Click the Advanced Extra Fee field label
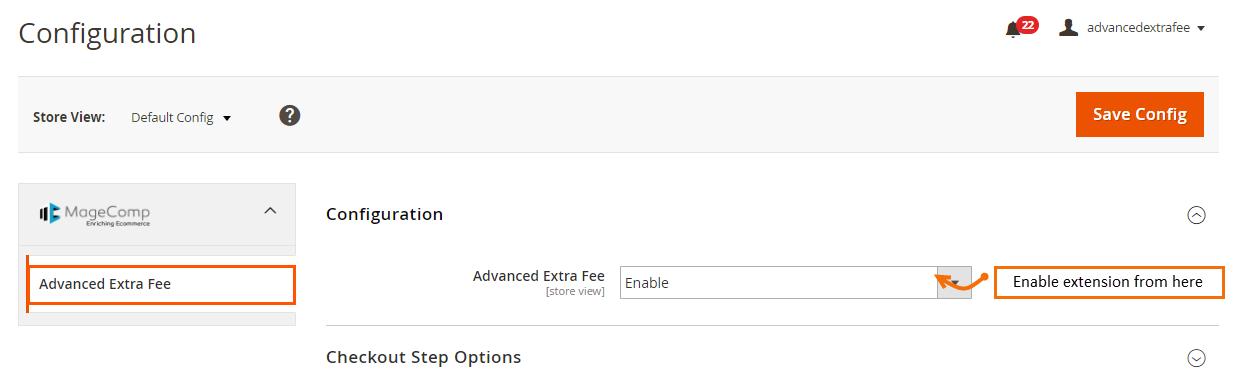This screenshot has width=1236, height=389. pos(538,275)
